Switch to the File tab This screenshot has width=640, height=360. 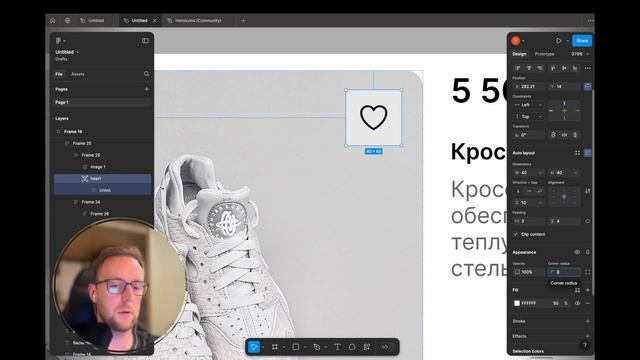tap(59, 74)
